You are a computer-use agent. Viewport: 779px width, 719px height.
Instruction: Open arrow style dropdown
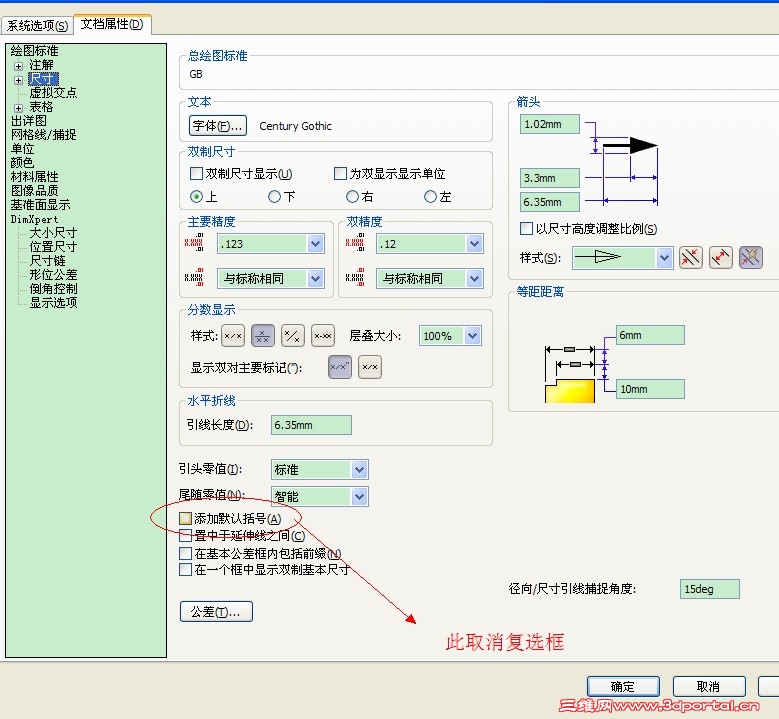(664, 258)
